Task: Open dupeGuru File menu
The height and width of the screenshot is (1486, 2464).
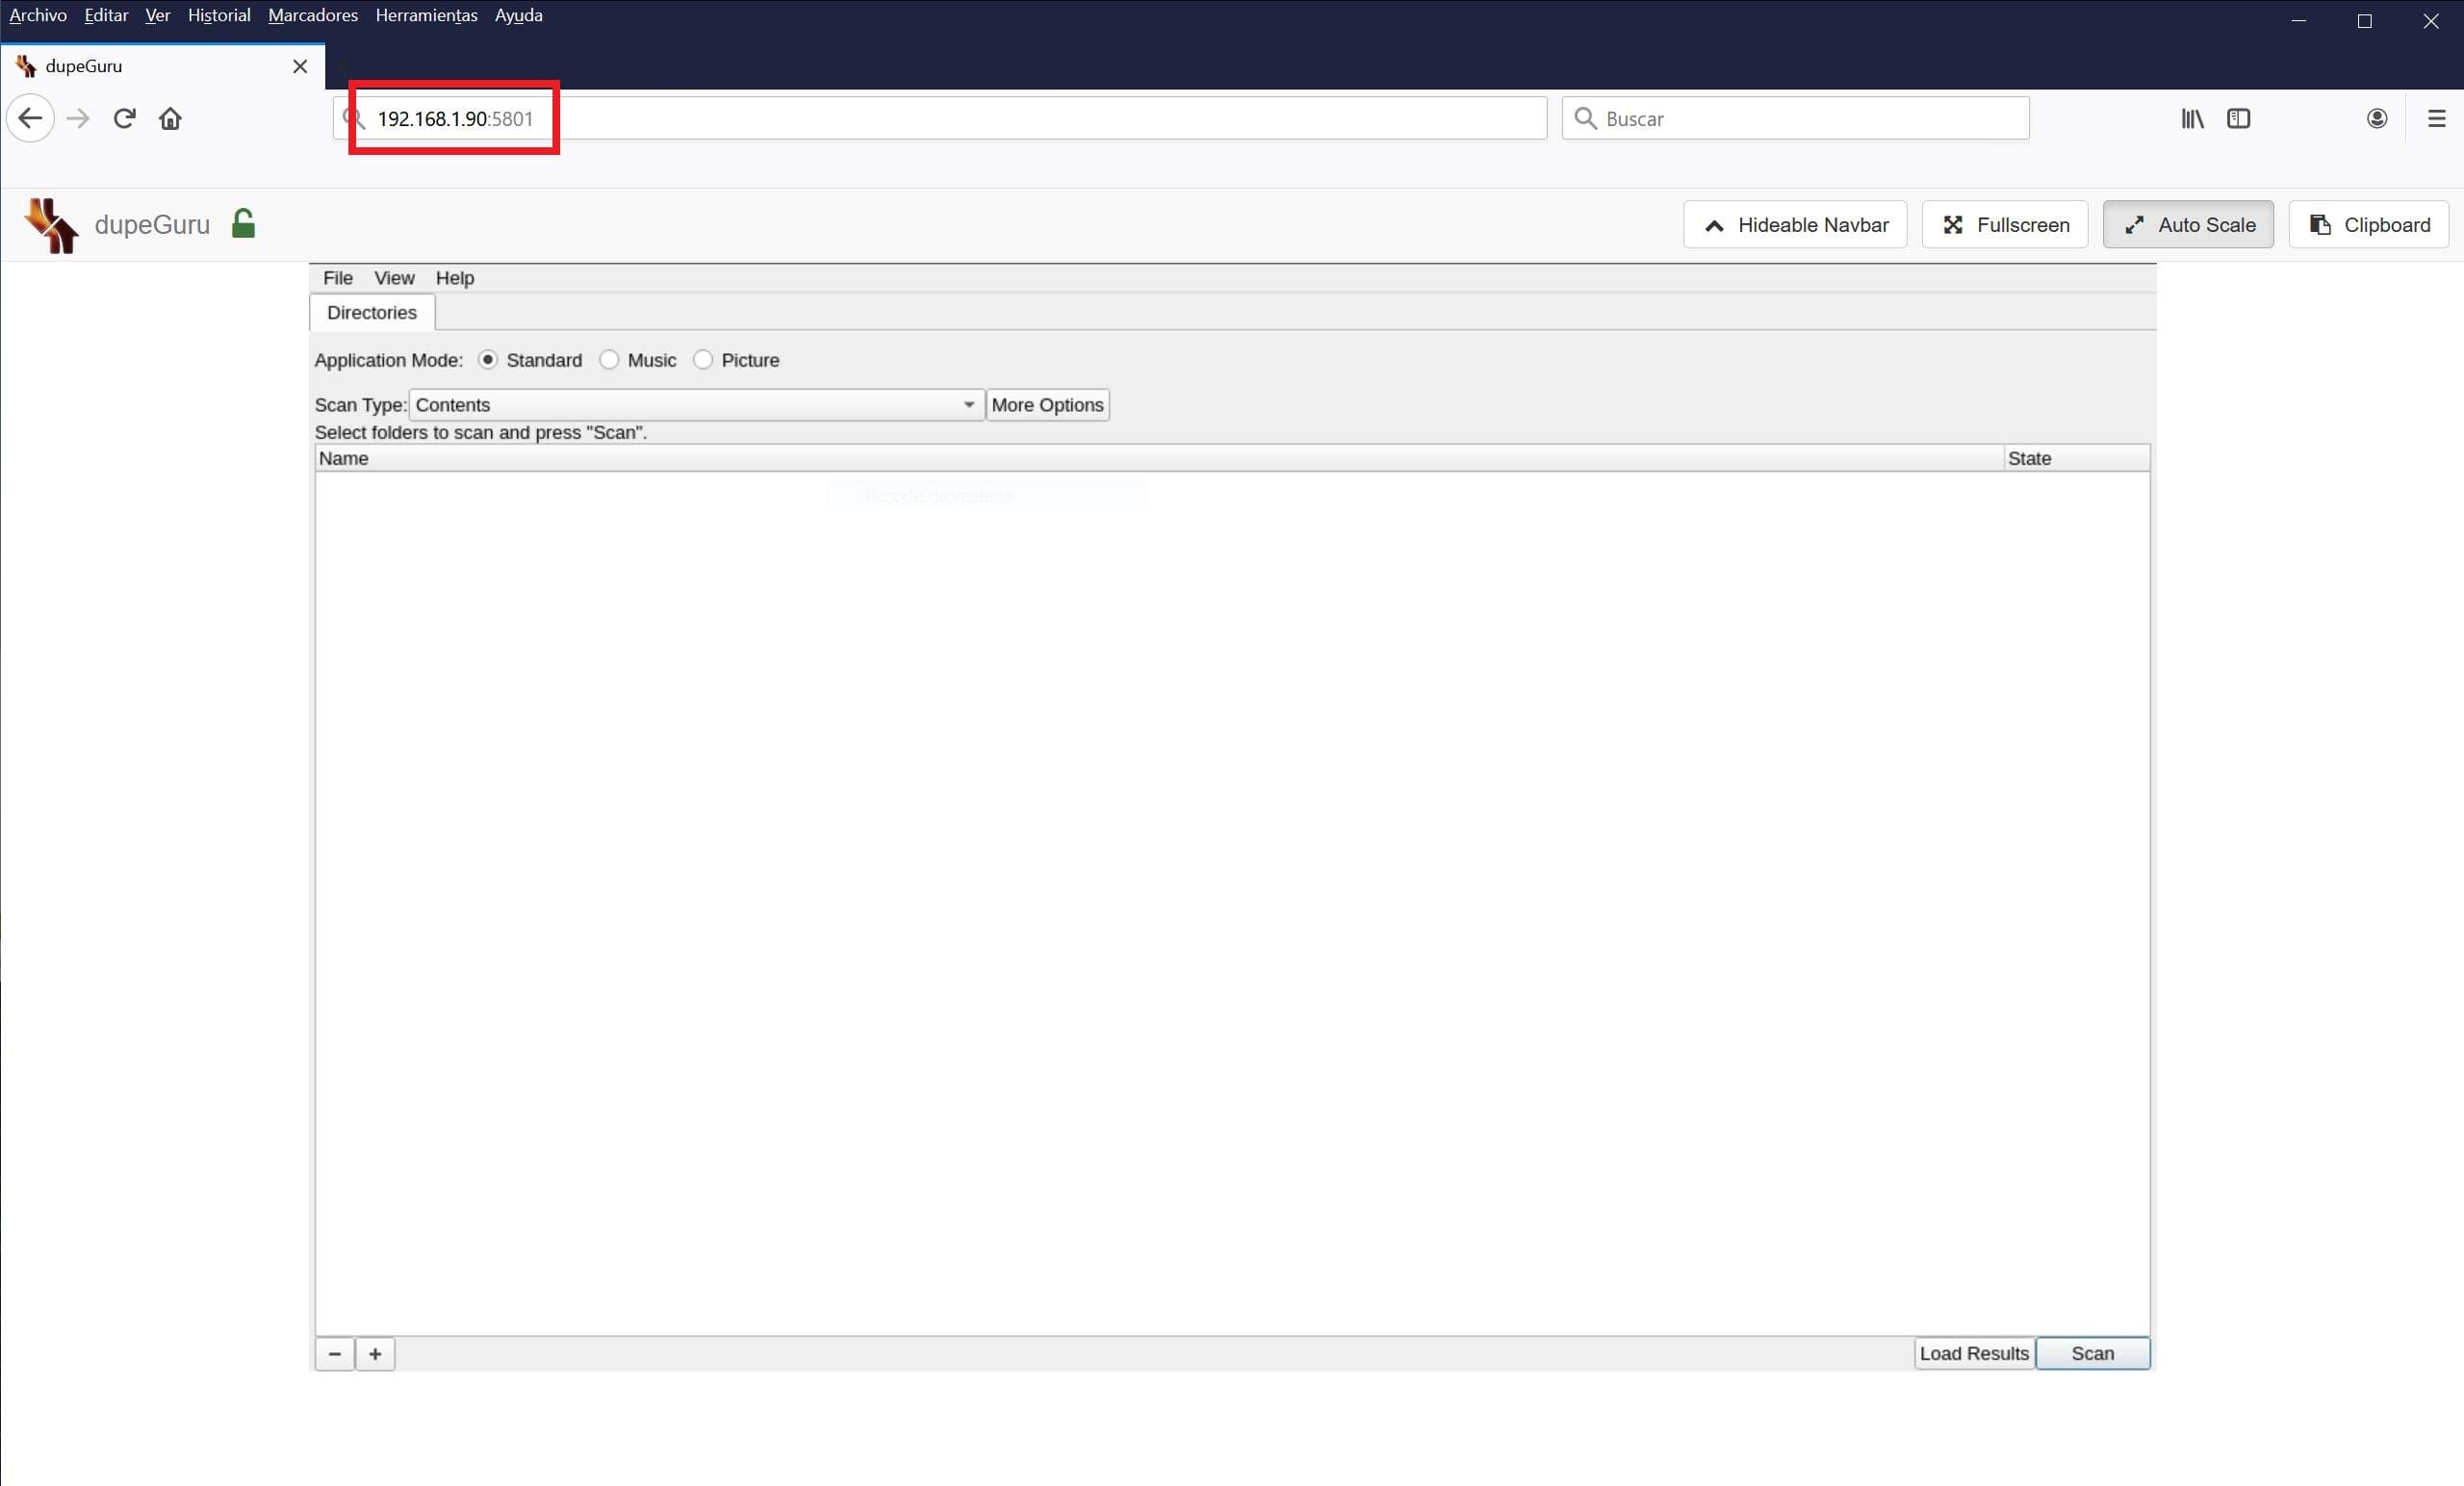Action: 337,278
